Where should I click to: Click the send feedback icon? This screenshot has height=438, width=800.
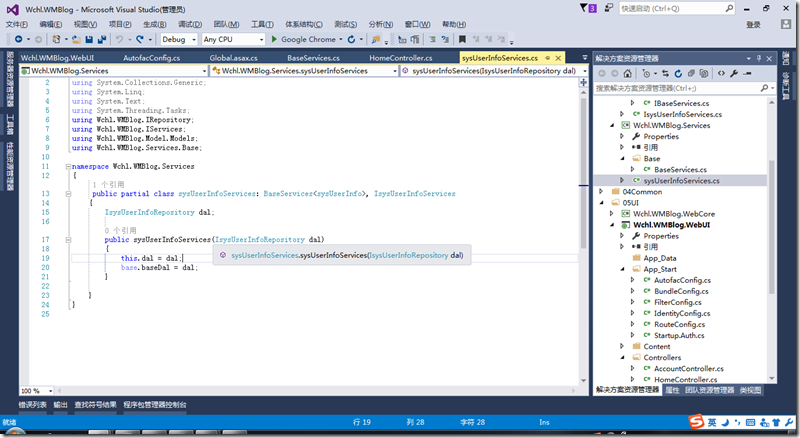pyautogui.click(x=608, y=8)
